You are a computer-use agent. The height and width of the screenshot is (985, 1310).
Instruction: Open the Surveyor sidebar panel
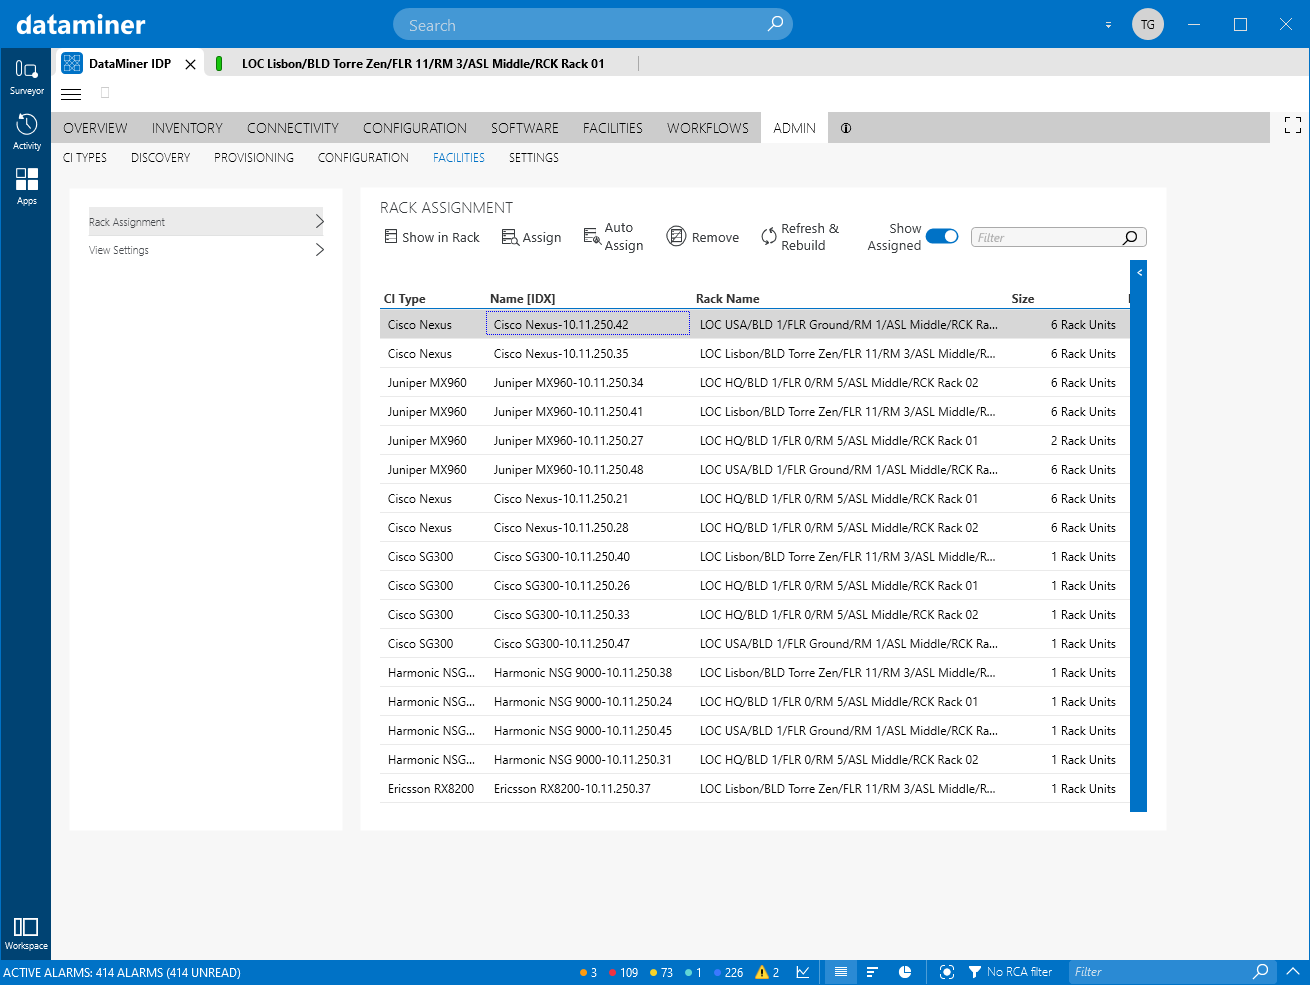coord(26,77)
